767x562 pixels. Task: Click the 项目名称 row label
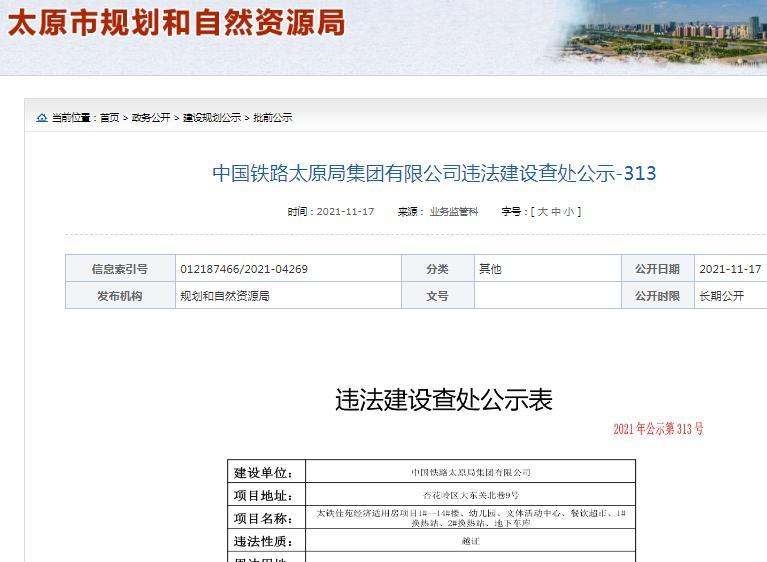pos(267,517)
